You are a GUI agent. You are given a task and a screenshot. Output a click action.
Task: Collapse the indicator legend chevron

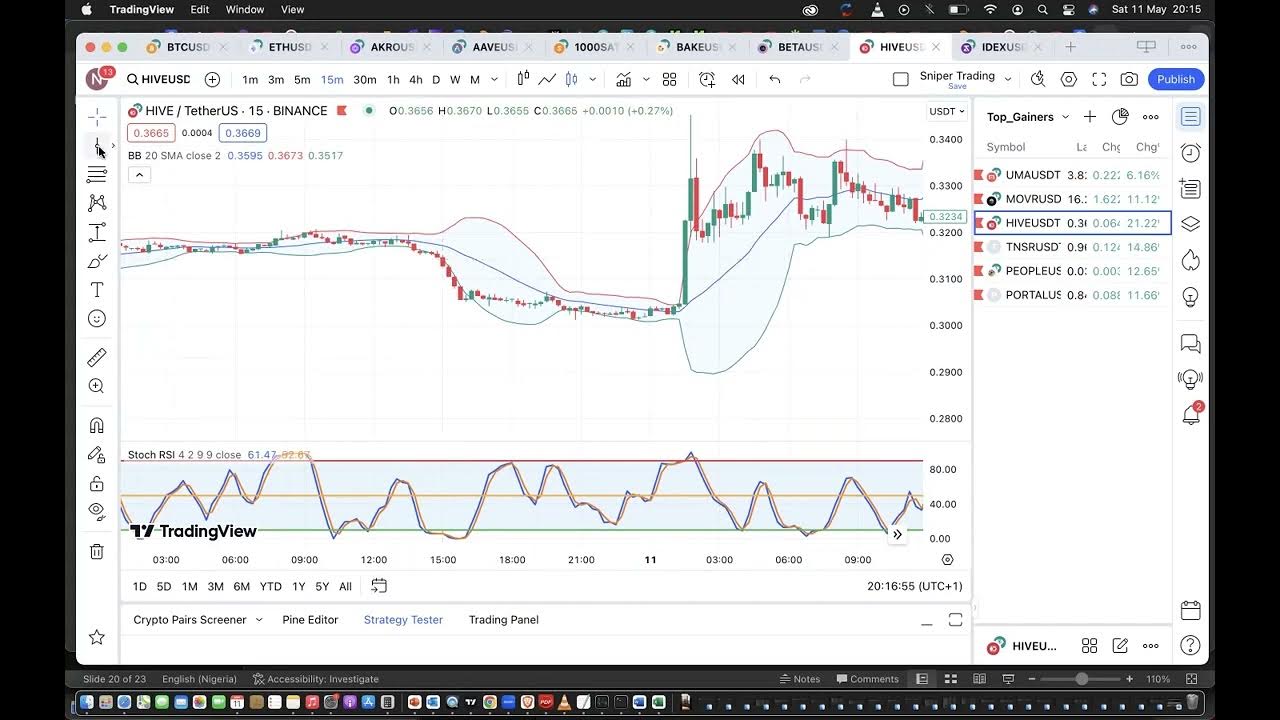pos(139,175)
